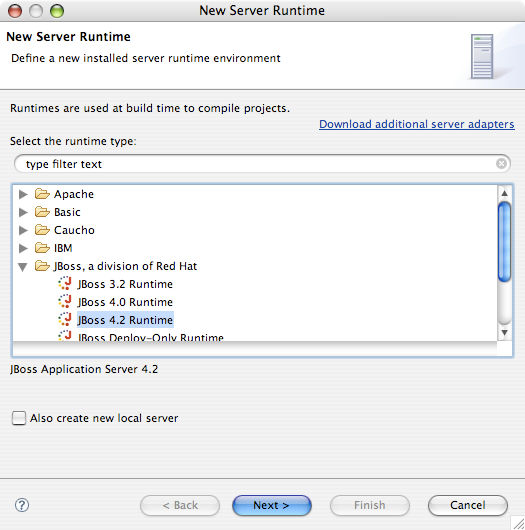Clear the filter text with the X icon
Image resolution: width=525 pixels, height=530 pixels.
tap(501, 164)
